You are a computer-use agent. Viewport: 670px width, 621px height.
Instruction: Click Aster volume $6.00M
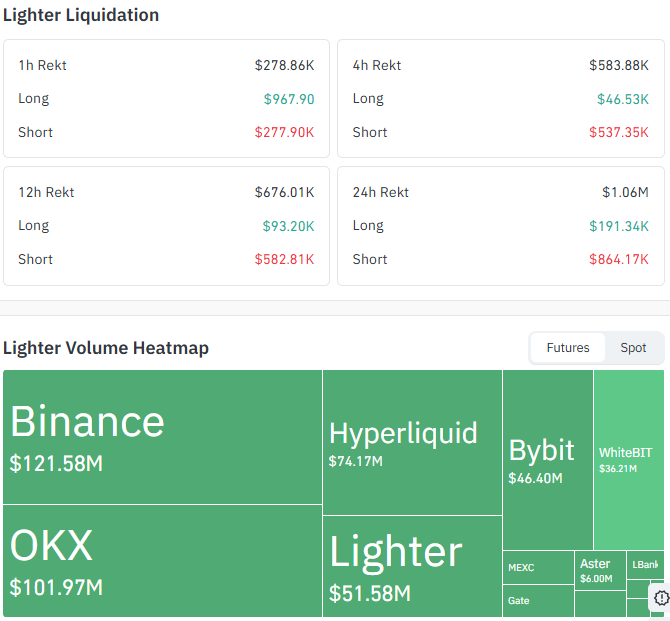coord(596,579)
